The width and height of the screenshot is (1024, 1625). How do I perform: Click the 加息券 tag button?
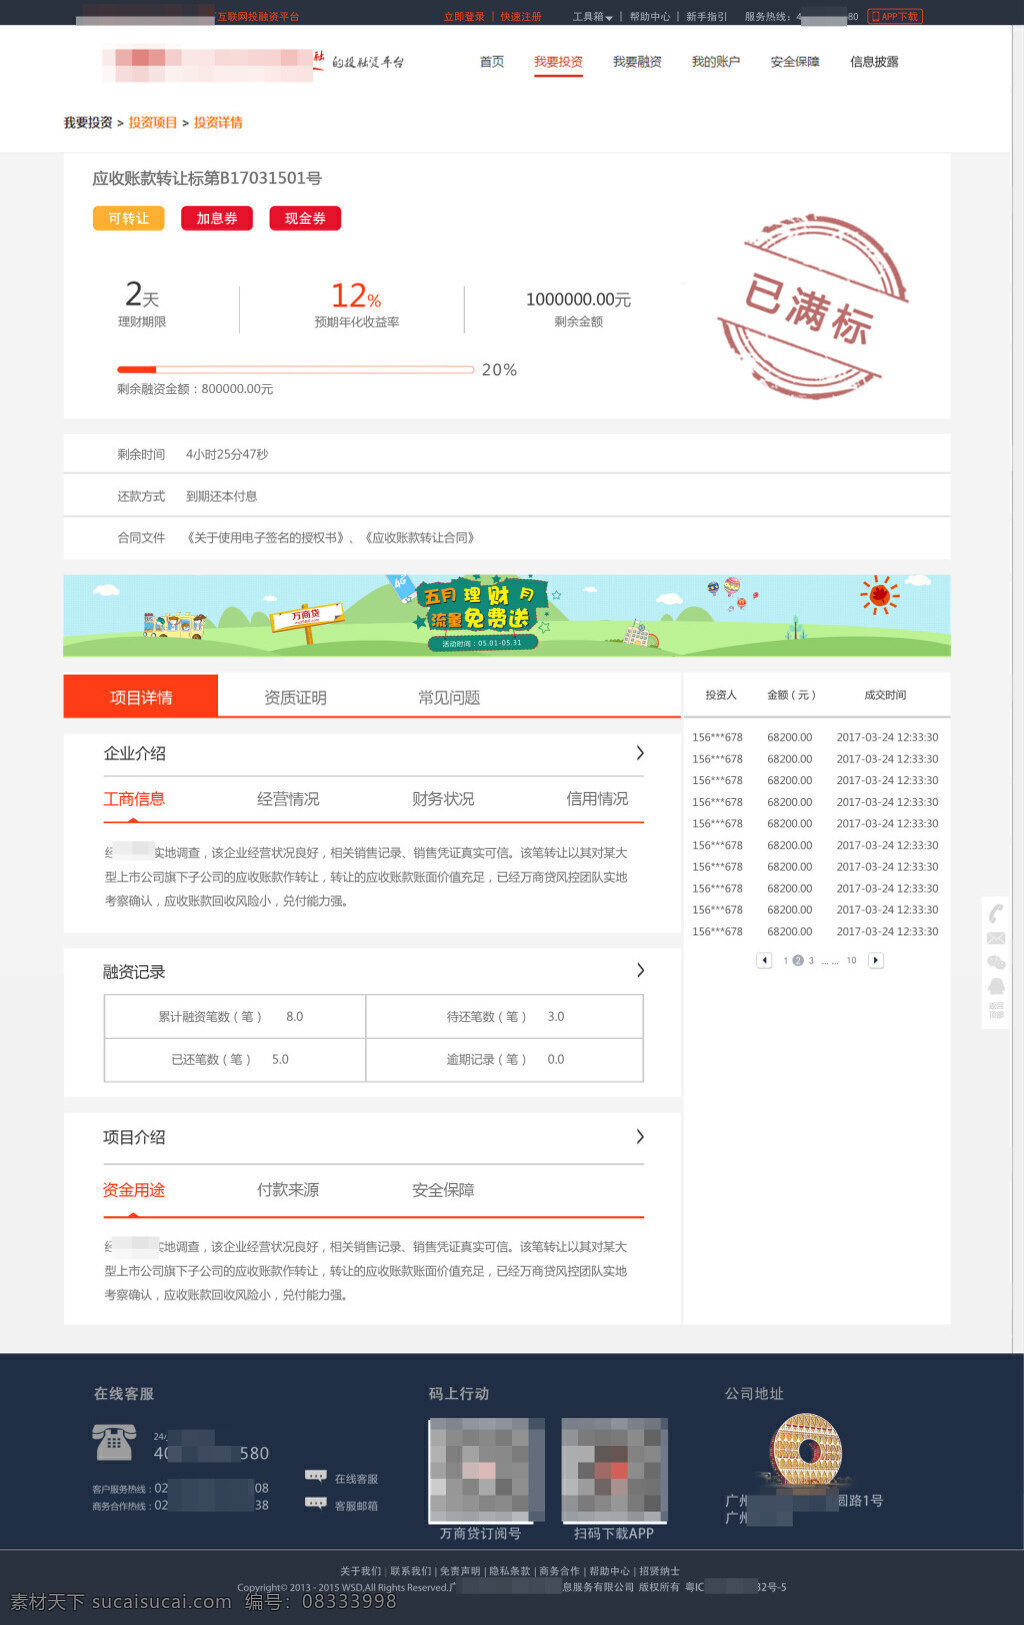pos(217,218)
